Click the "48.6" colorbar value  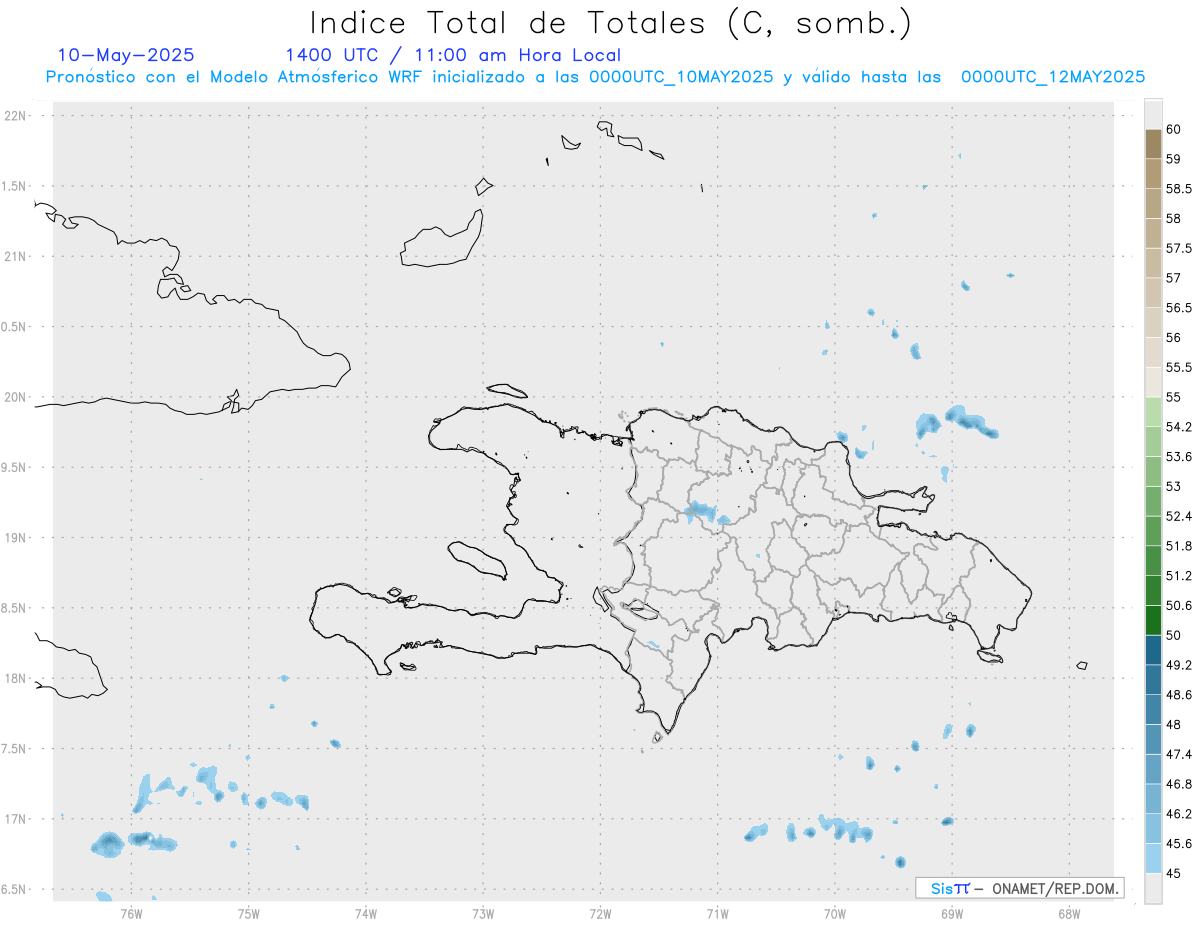[x=1178, y=695]
